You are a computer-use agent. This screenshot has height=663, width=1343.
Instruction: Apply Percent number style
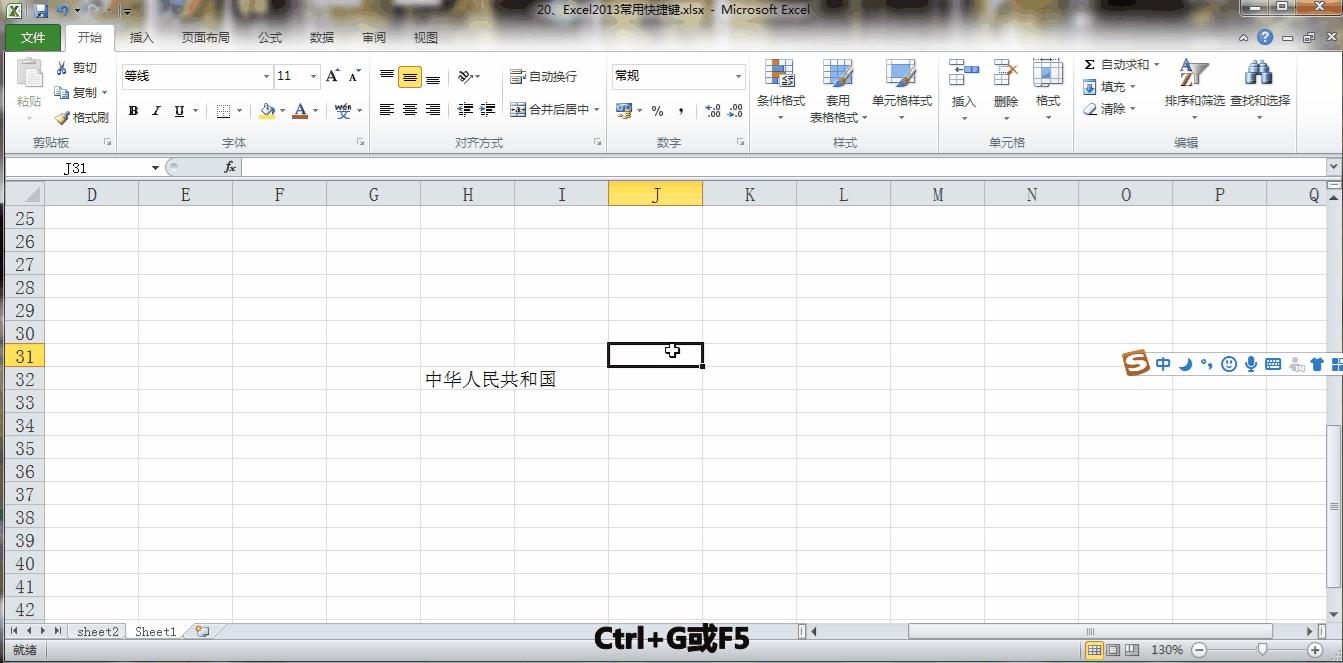tap(657, 110)
